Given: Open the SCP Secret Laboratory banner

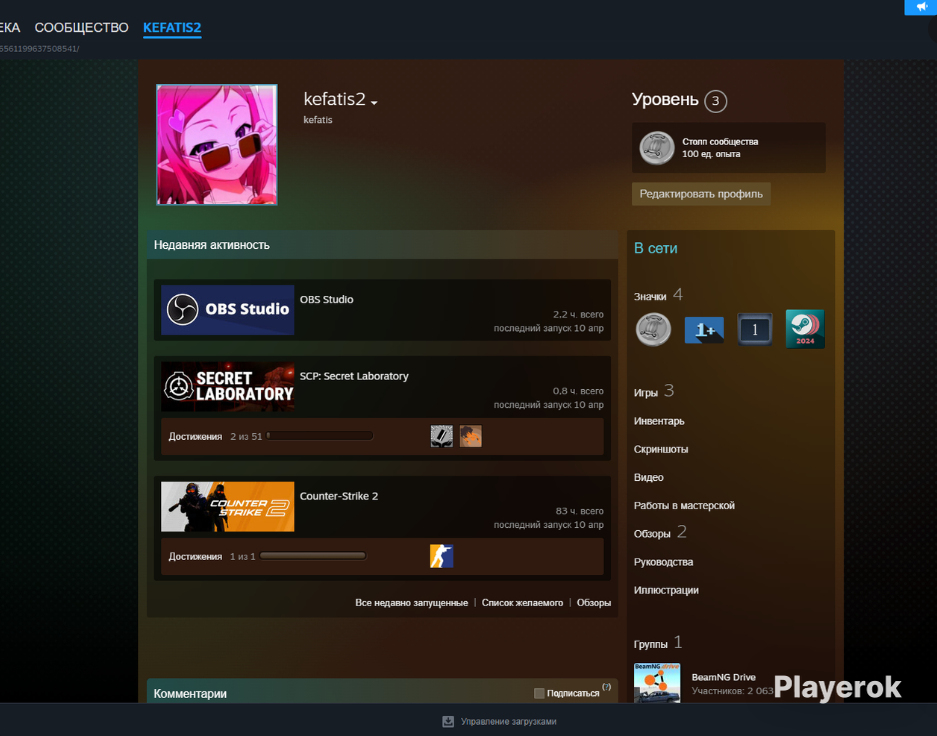Looking at the screenshot, I should tap(228, 387).
